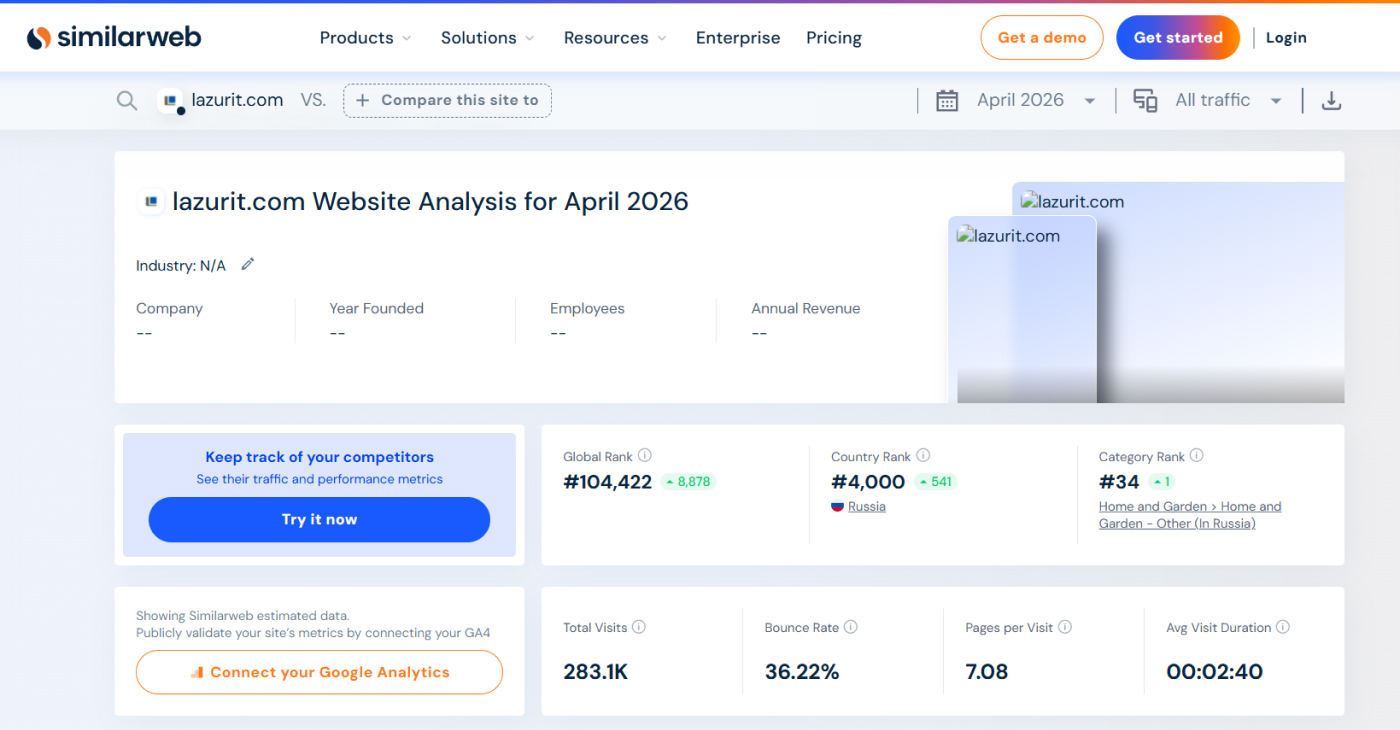Viewport: 1400px width, 730px height.
Task: Open the calendar date icon
Action: click(x=947, y=100)
